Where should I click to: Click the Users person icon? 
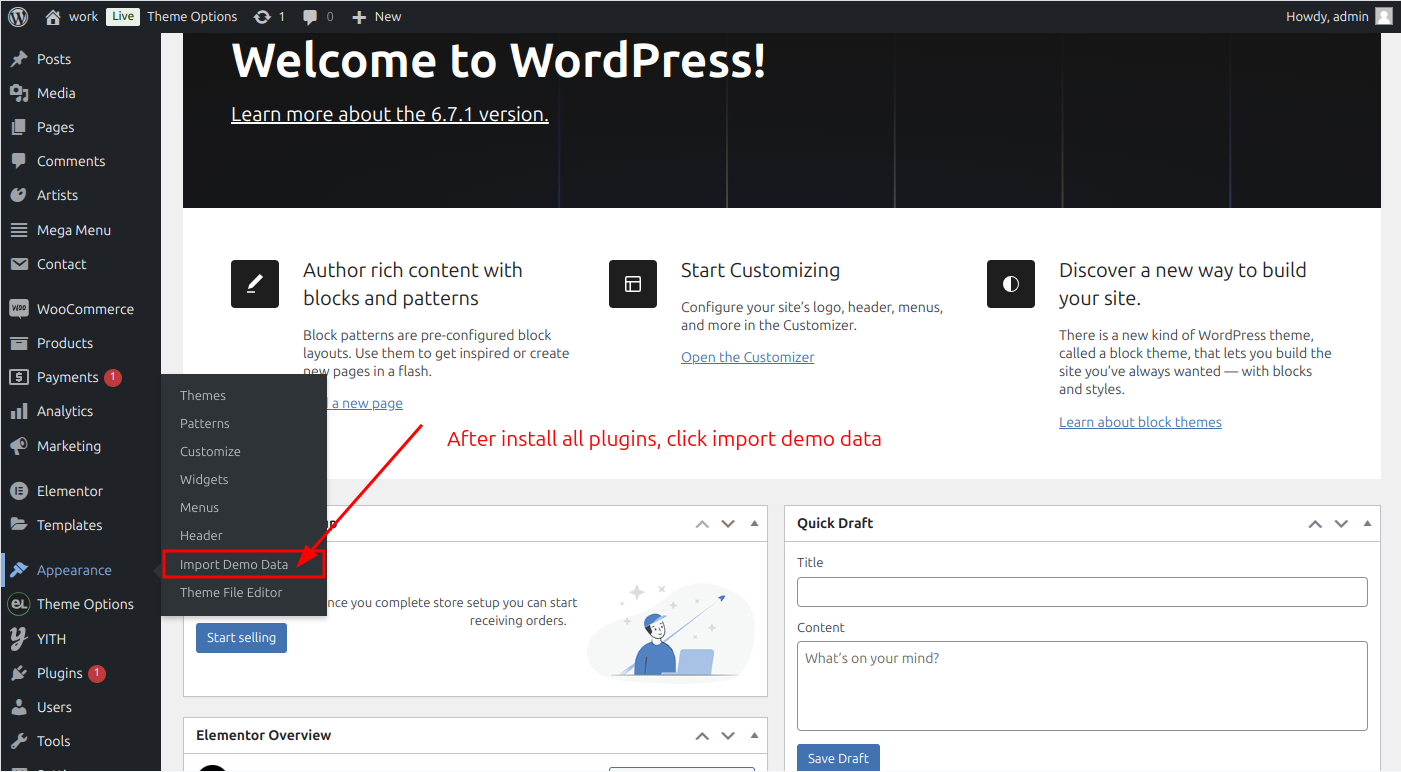coord(18,707)
